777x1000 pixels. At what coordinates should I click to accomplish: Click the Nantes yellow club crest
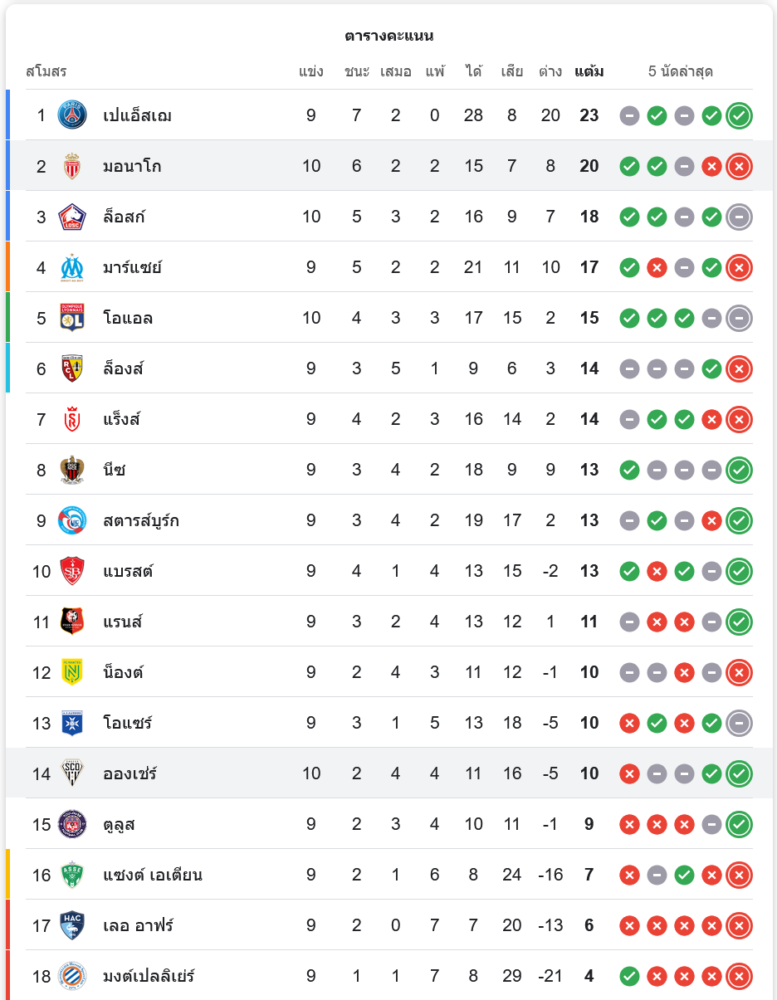click(x=72, y=672)
